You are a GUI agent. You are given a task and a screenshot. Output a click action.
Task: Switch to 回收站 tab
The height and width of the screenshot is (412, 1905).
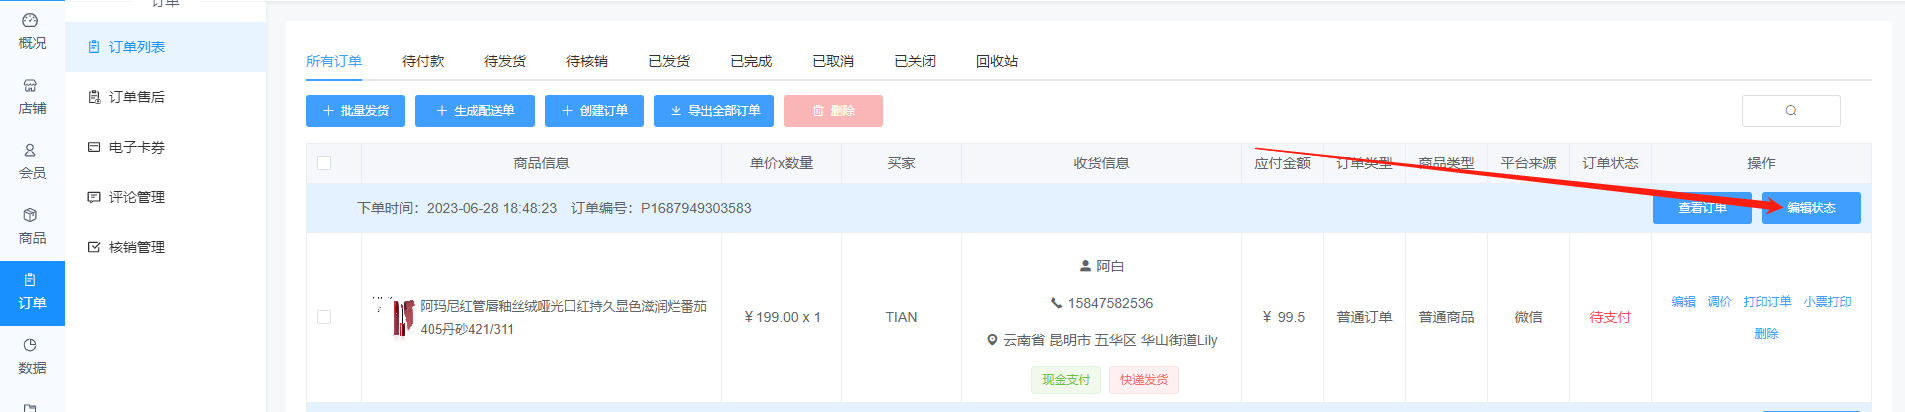[x=997, y=61]
